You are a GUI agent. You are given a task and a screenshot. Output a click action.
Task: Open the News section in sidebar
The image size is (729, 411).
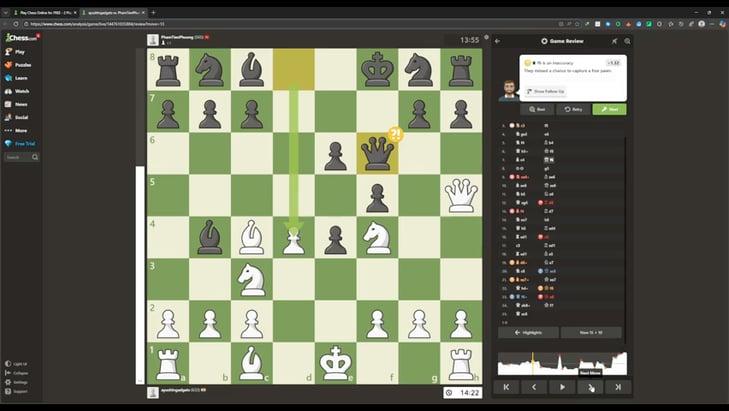[20, 104]
